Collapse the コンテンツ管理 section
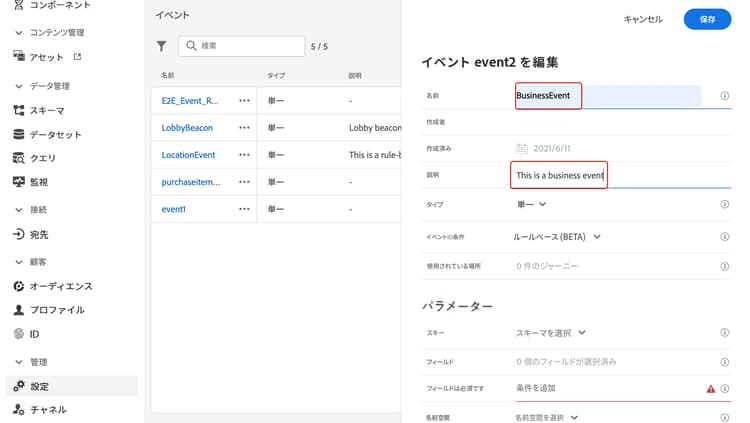This screenshot has height=423, width=750. pos(19,33)
